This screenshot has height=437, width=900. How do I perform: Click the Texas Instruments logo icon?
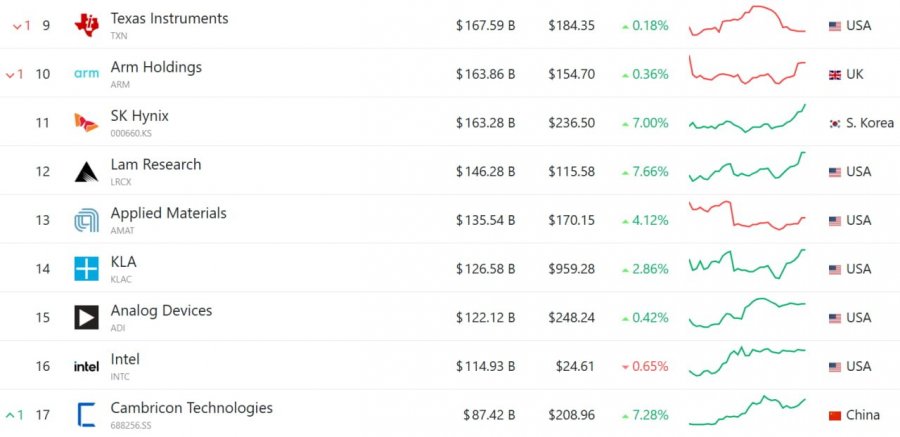point(87,25)
